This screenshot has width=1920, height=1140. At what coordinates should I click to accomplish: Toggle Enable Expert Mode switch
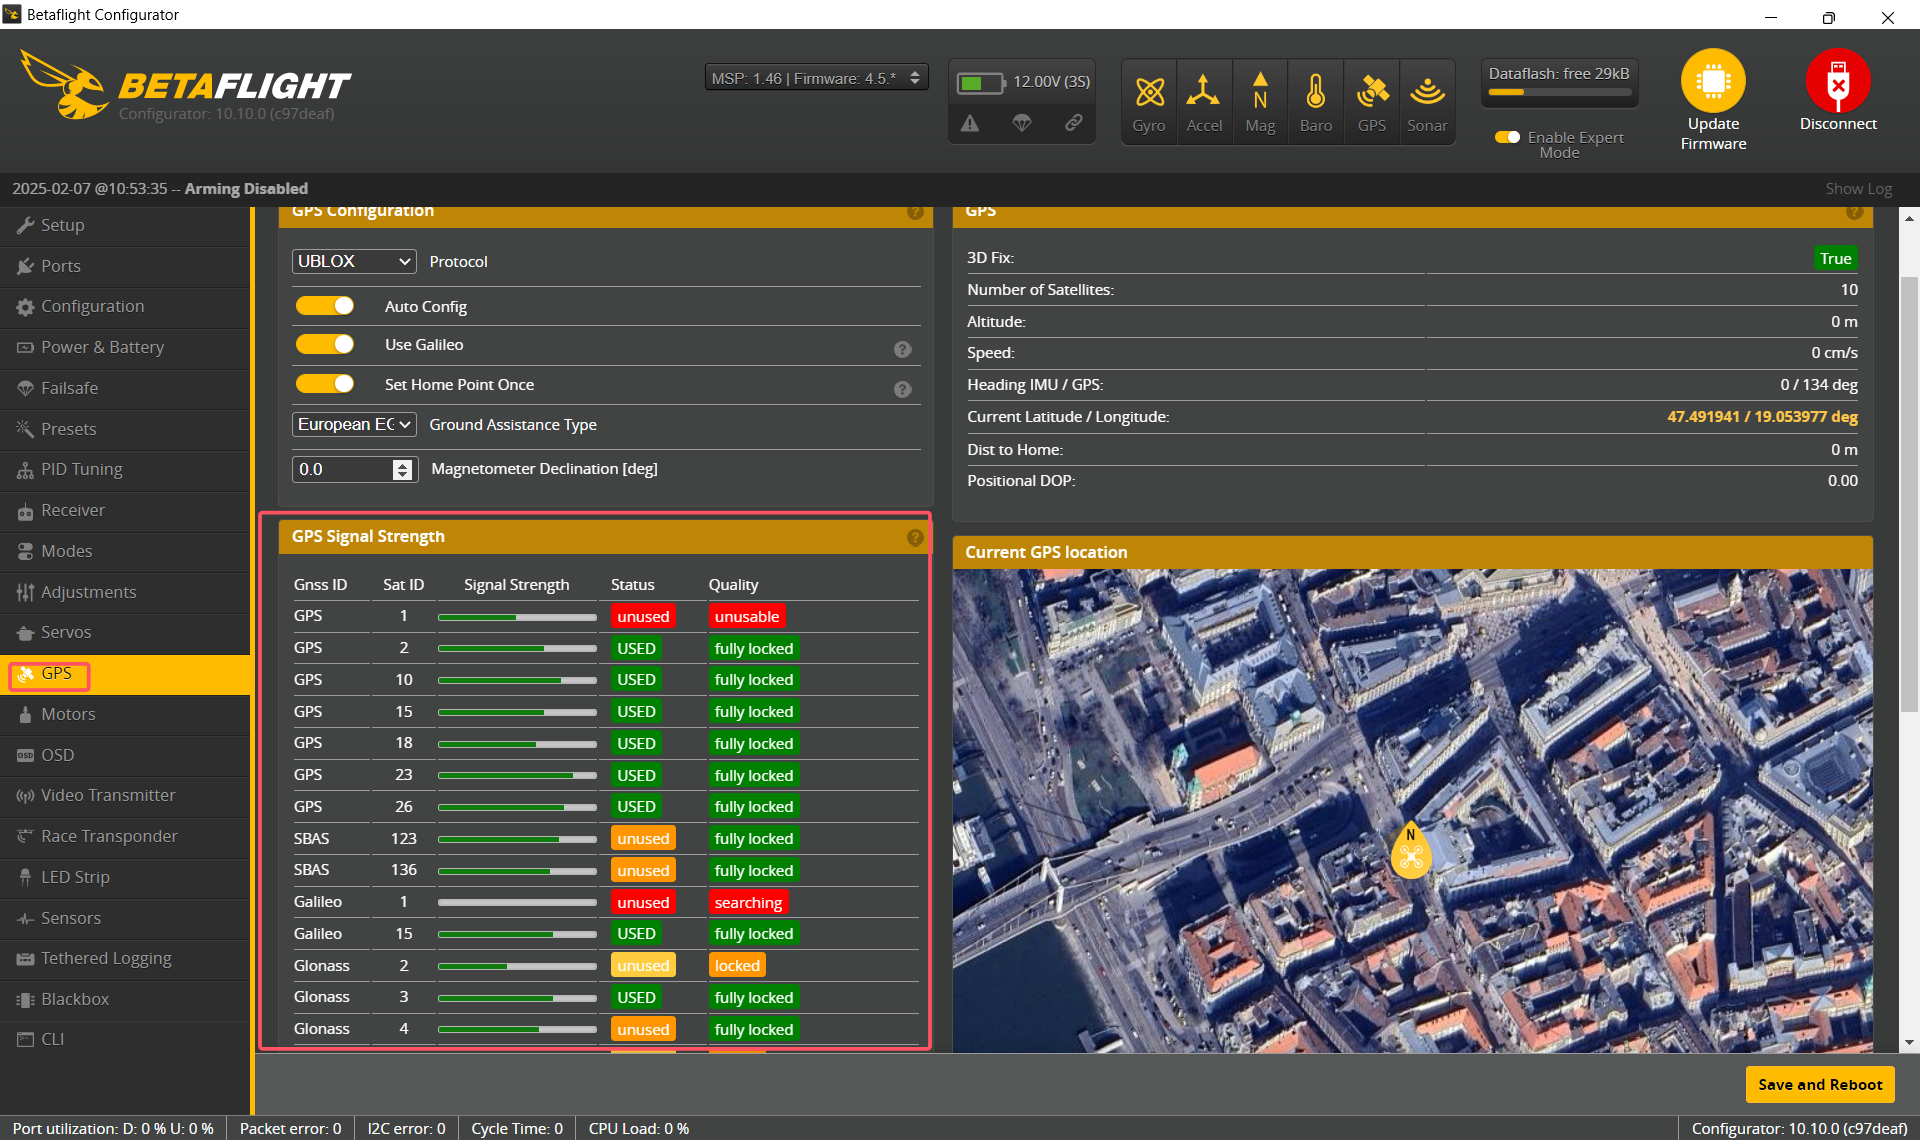coord(1507,137)
